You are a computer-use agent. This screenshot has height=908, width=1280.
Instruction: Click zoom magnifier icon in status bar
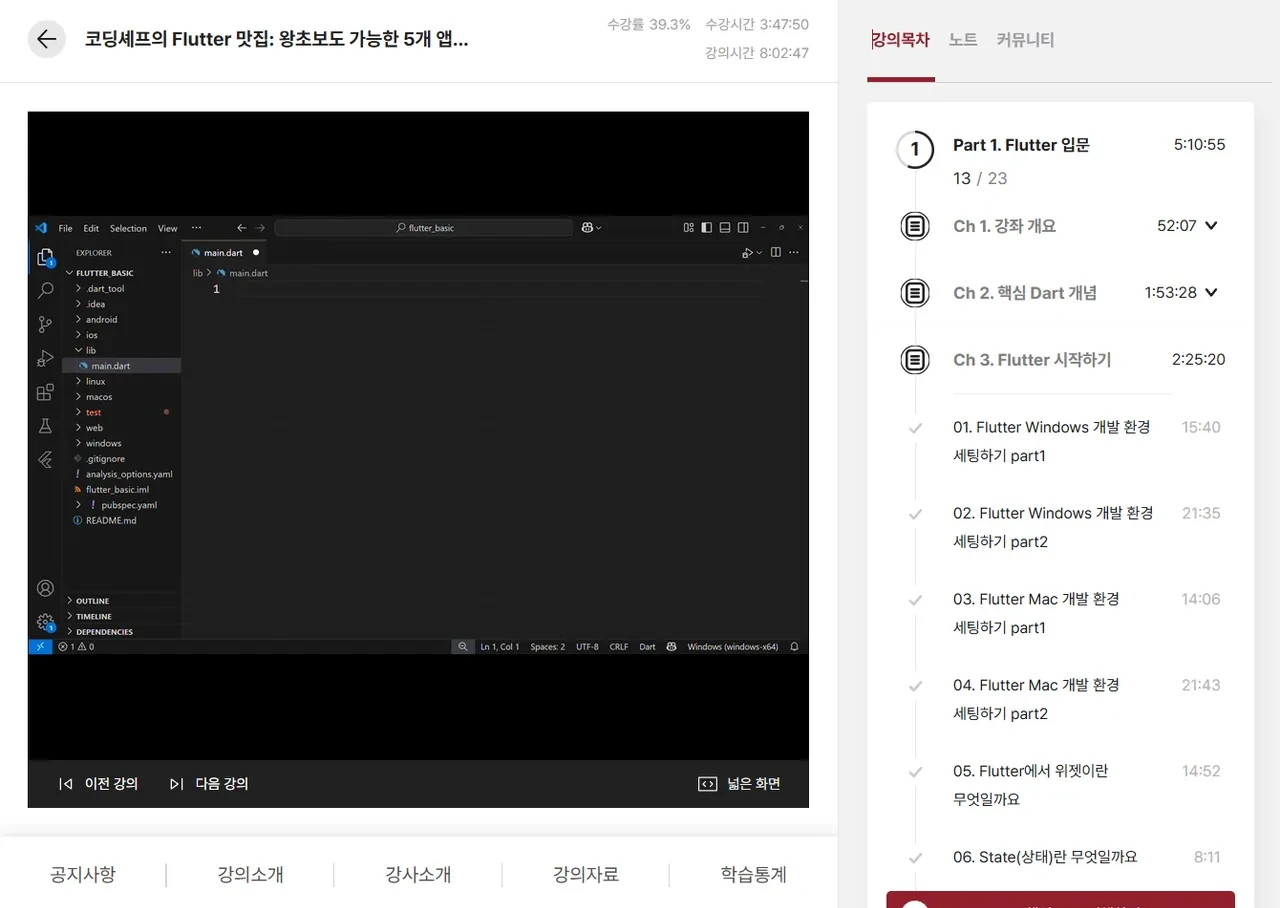(463, 647)
